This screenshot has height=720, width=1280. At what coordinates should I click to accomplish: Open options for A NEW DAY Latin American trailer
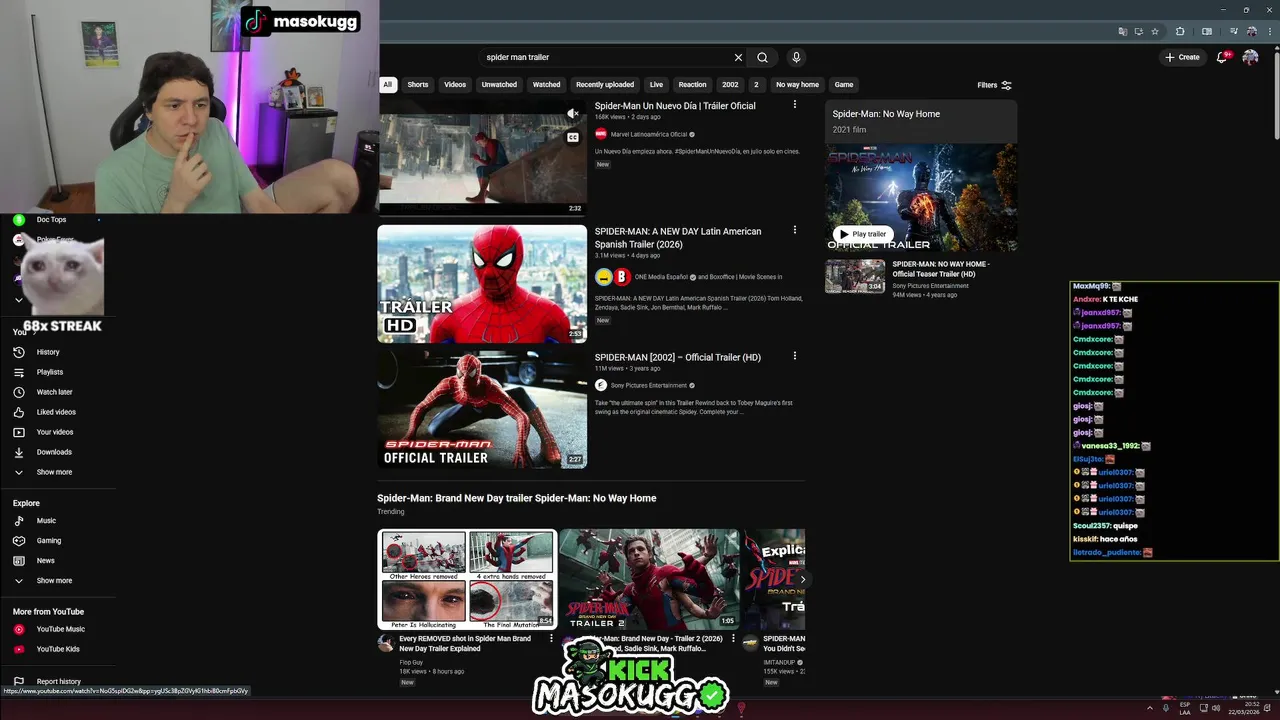795,230
